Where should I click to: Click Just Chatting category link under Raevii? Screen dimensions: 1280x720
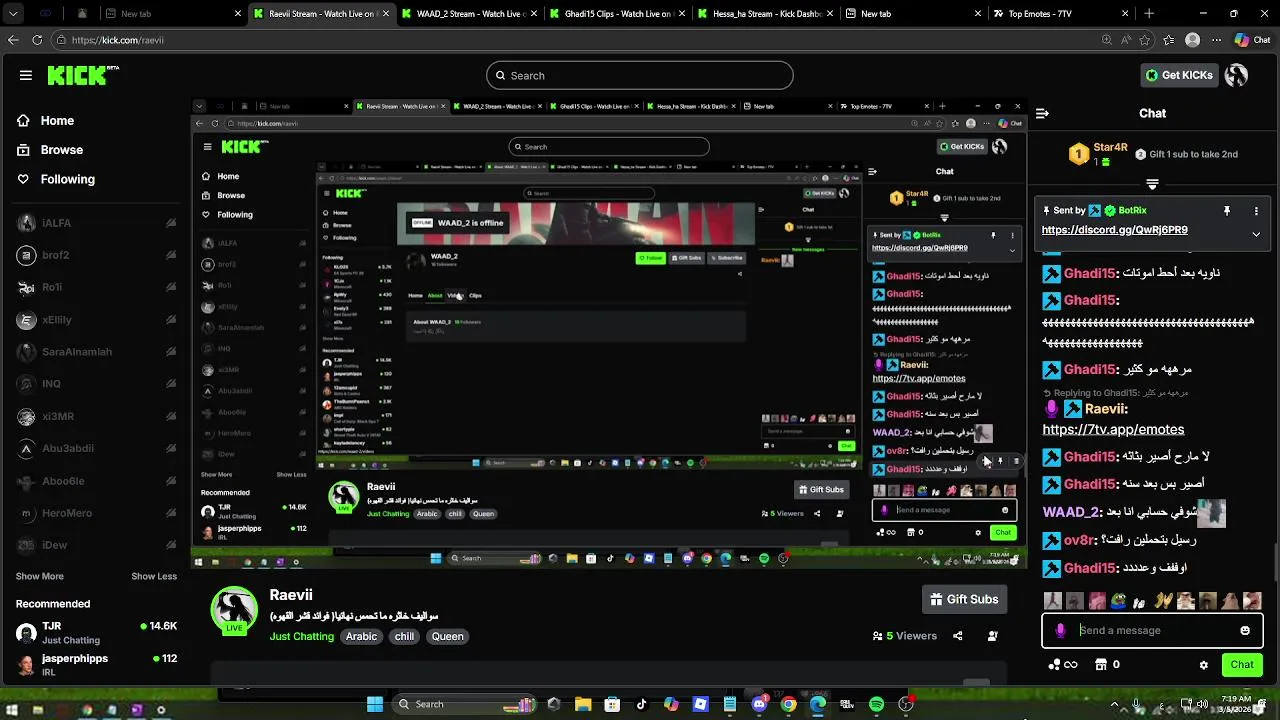(301, 636)
